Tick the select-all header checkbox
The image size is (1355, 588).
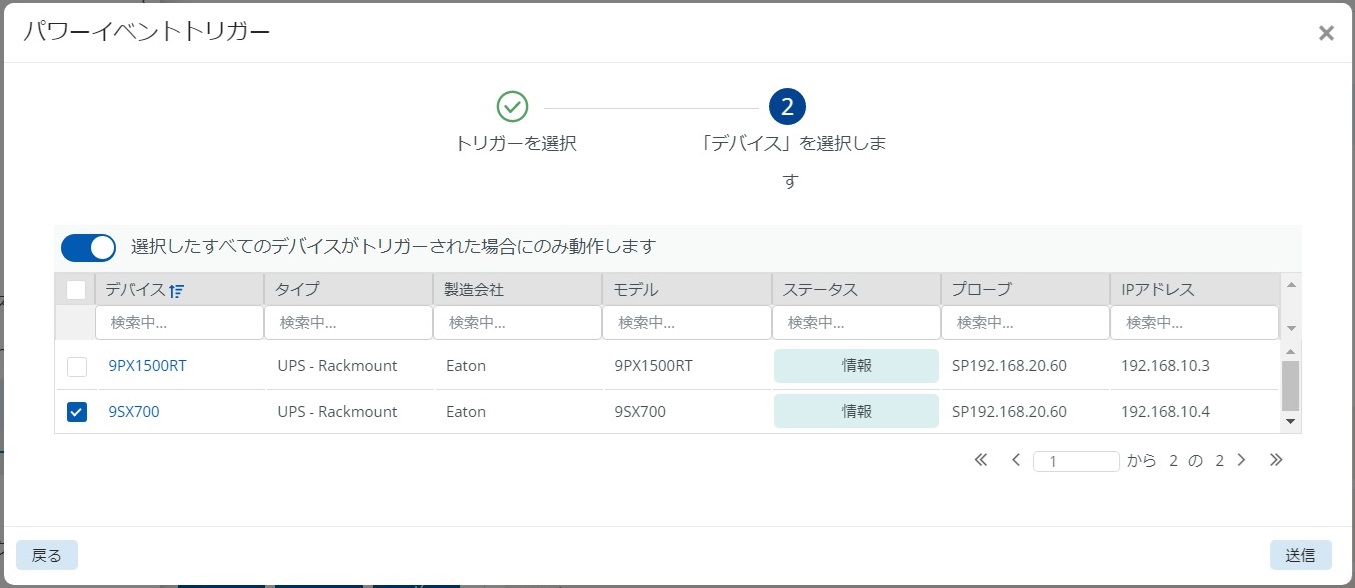tap(76, 290)
